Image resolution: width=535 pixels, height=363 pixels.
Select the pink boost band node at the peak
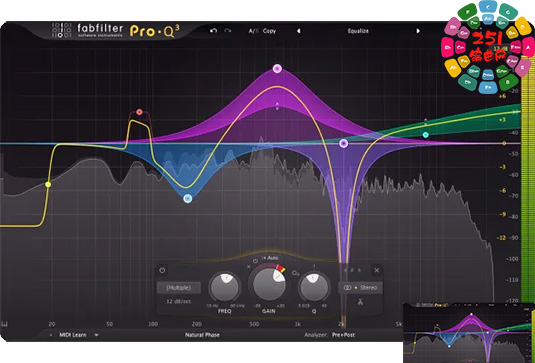coord(277,69)
